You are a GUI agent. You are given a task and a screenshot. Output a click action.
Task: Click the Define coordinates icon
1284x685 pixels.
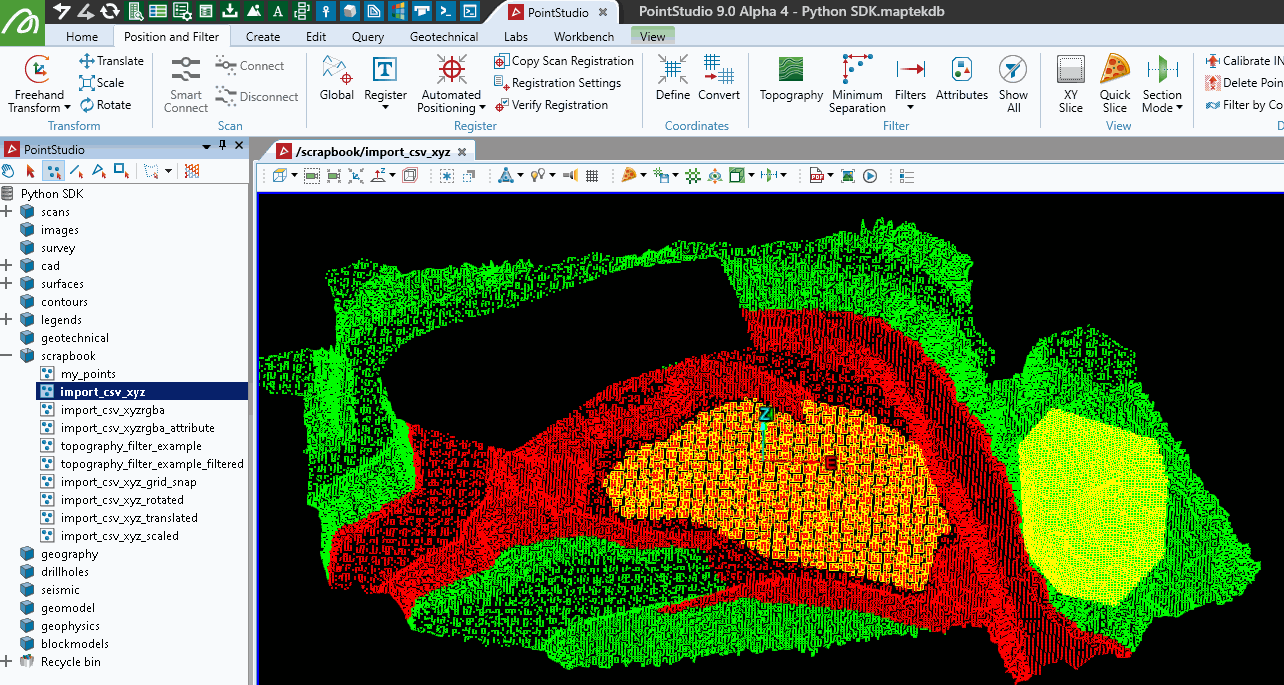coord(672,79)
